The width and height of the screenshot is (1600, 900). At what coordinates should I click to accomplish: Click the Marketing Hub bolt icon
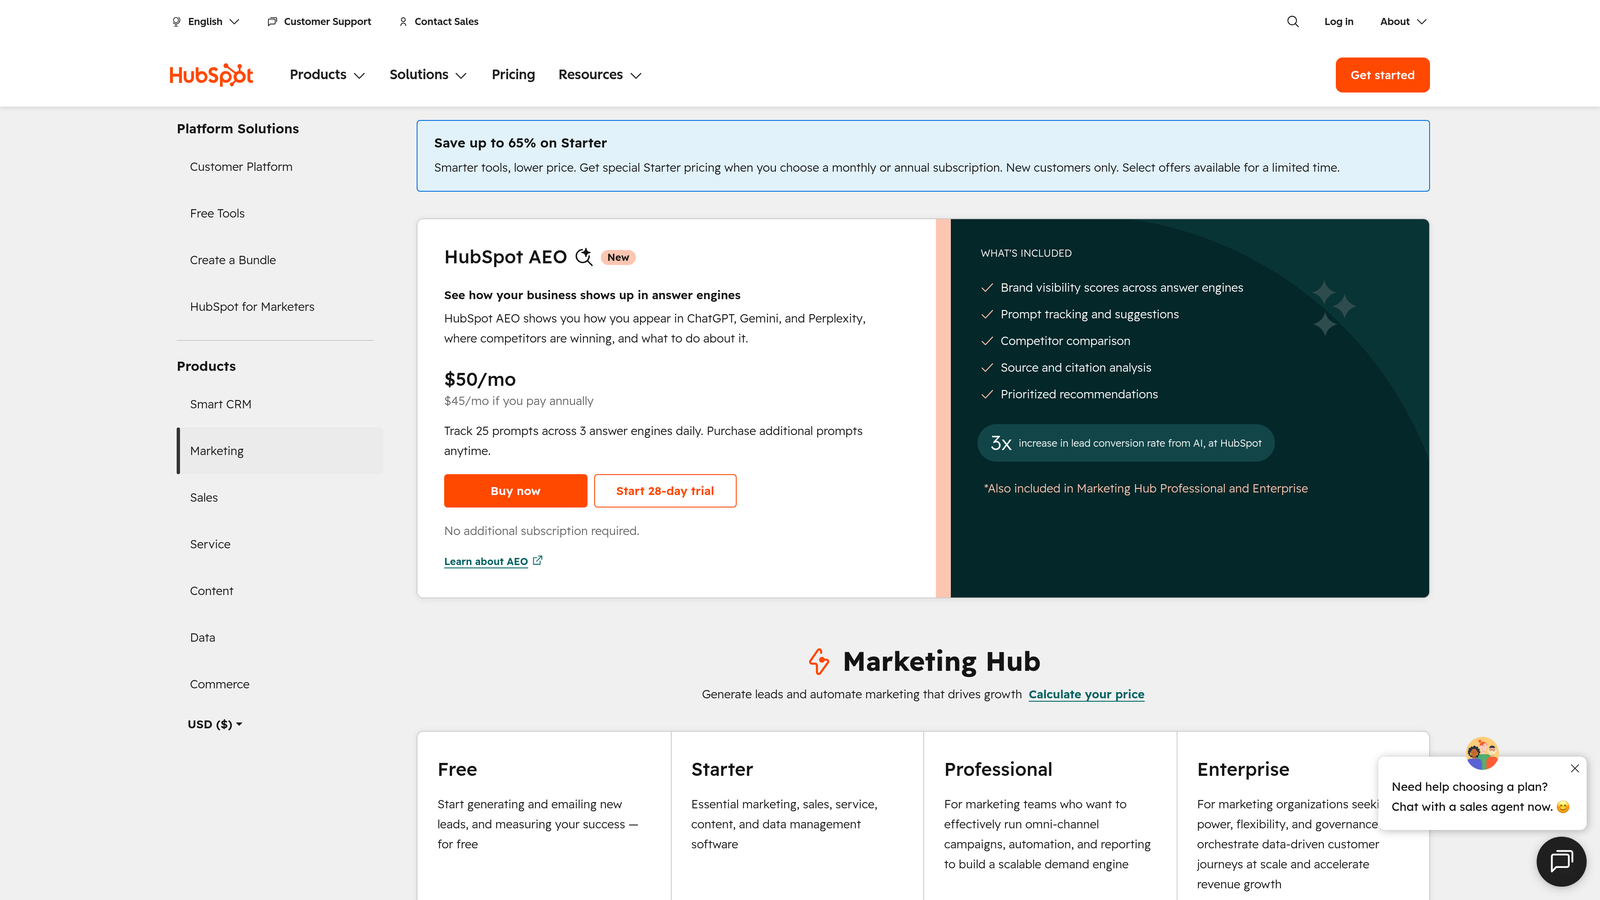tap(819, 661)
